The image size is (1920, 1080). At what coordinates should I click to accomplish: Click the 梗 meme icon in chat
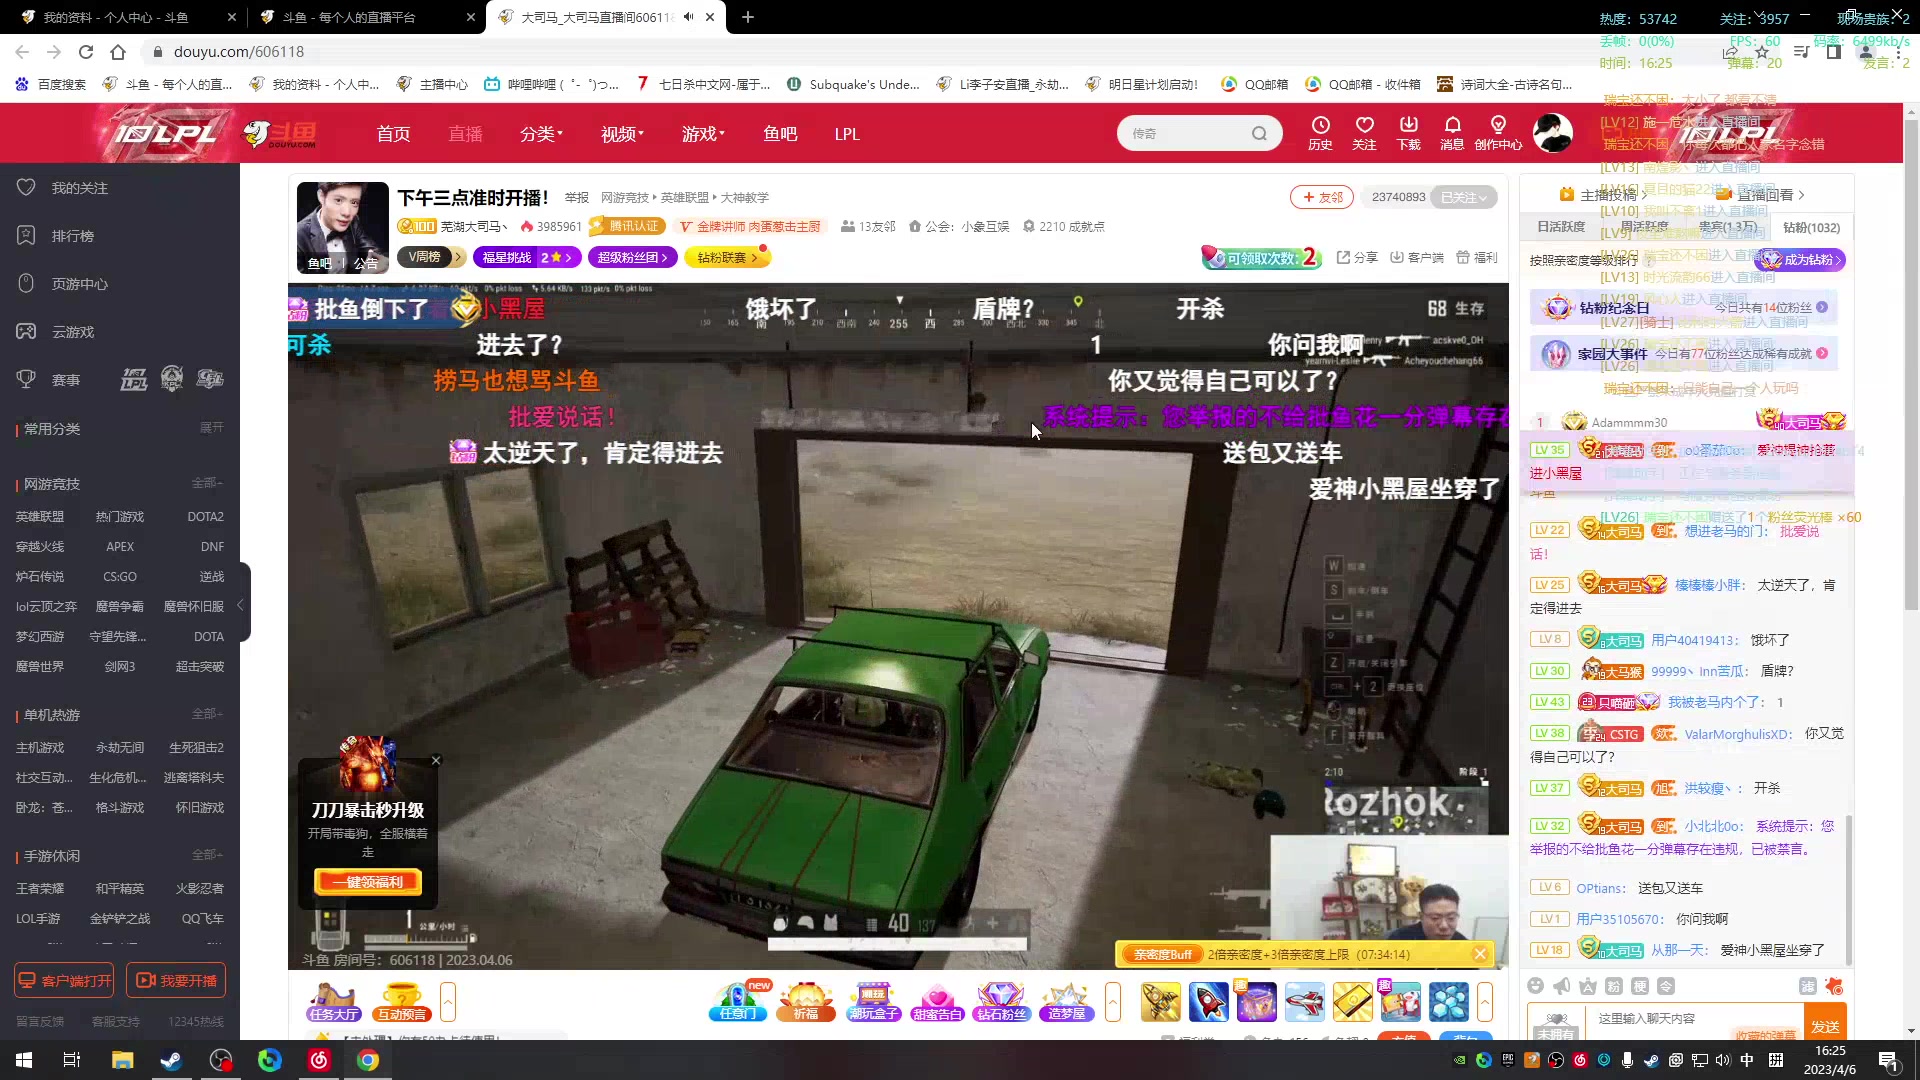tap(1640, 986)
